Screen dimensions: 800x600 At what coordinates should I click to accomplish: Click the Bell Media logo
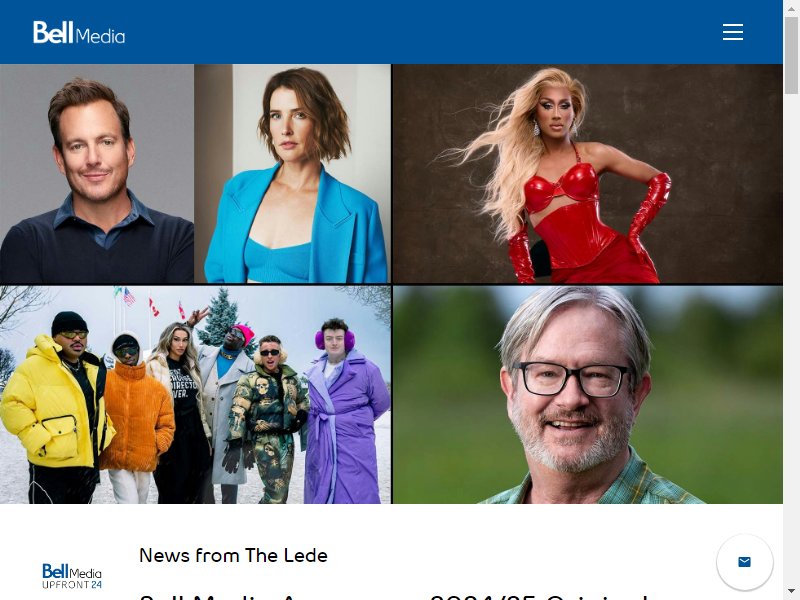[x=79, y=33]
